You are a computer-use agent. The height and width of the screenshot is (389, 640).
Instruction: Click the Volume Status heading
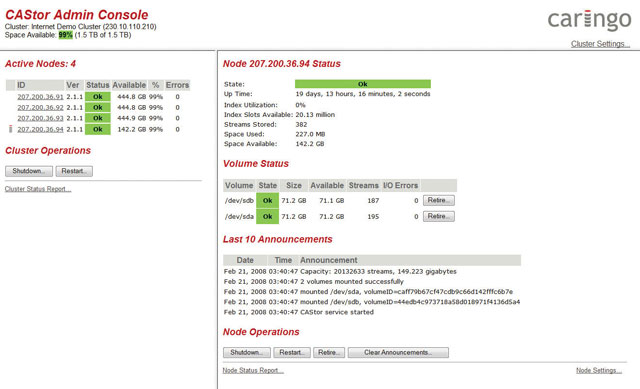pyautogui.click(x=256, y=164)
